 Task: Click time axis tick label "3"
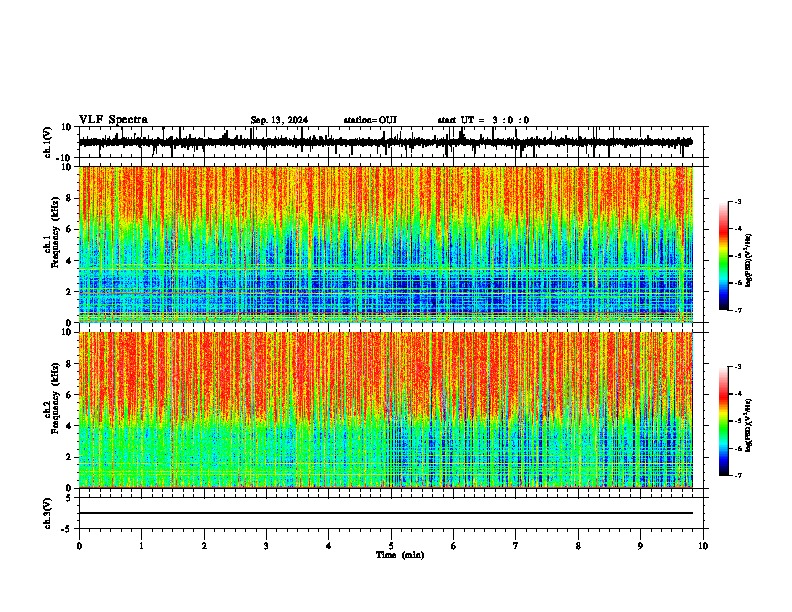pos(266,546)
